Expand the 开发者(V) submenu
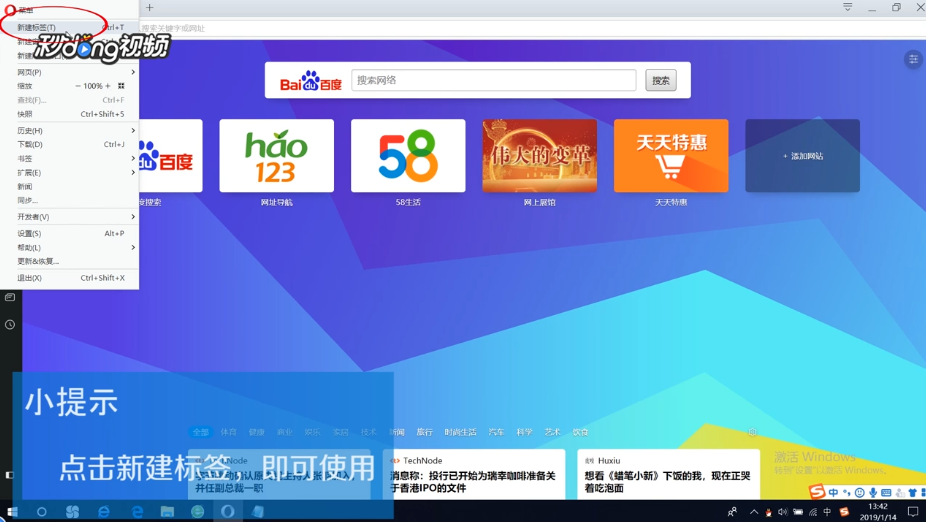The image size is (926, 522). tap(70, 217)
